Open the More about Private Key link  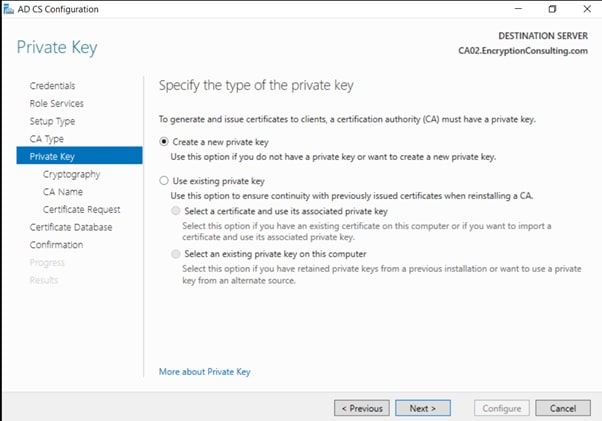pyautogui.click(x=204, y=372)
